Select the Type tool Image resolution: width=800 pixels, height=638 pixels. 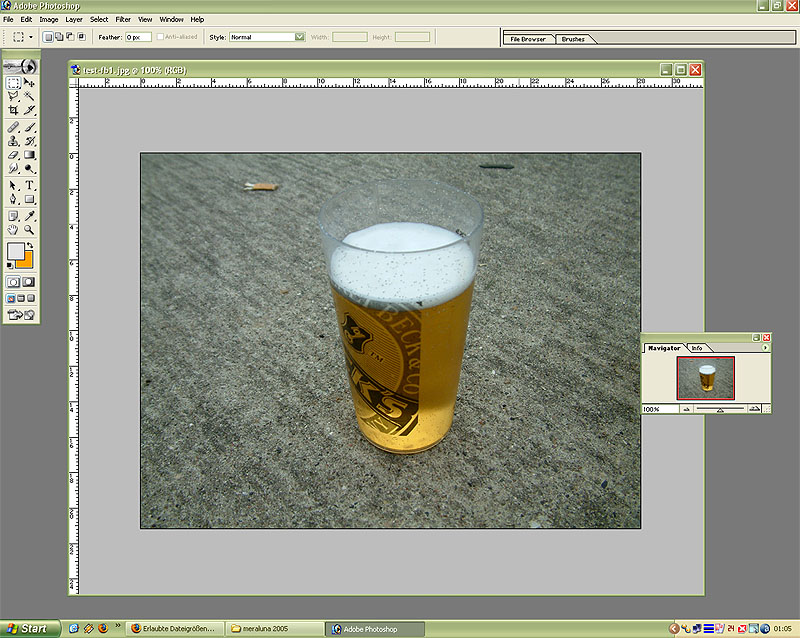29,185
